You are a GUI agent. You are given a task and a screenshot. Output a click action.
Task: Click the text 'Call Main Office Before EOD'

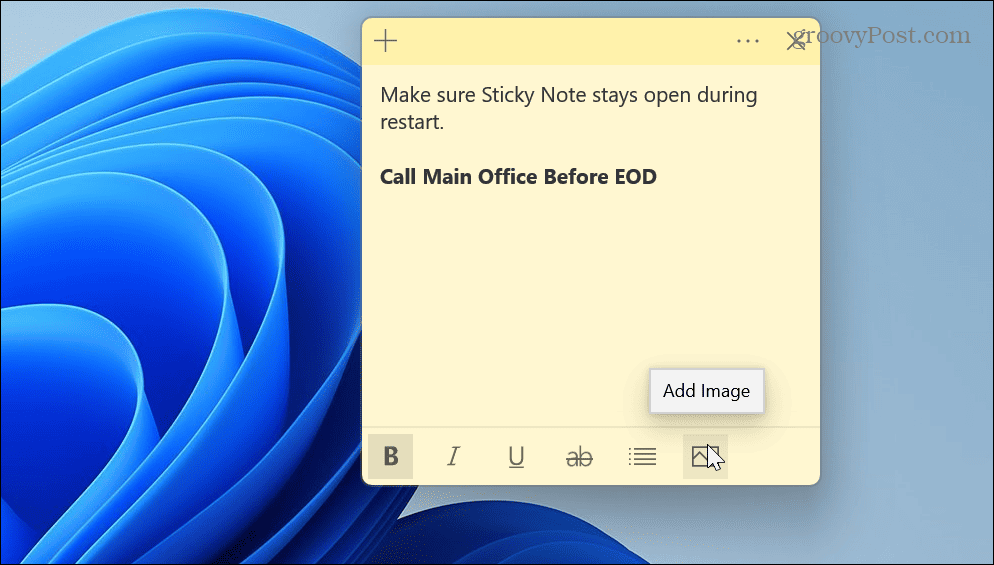518,177
